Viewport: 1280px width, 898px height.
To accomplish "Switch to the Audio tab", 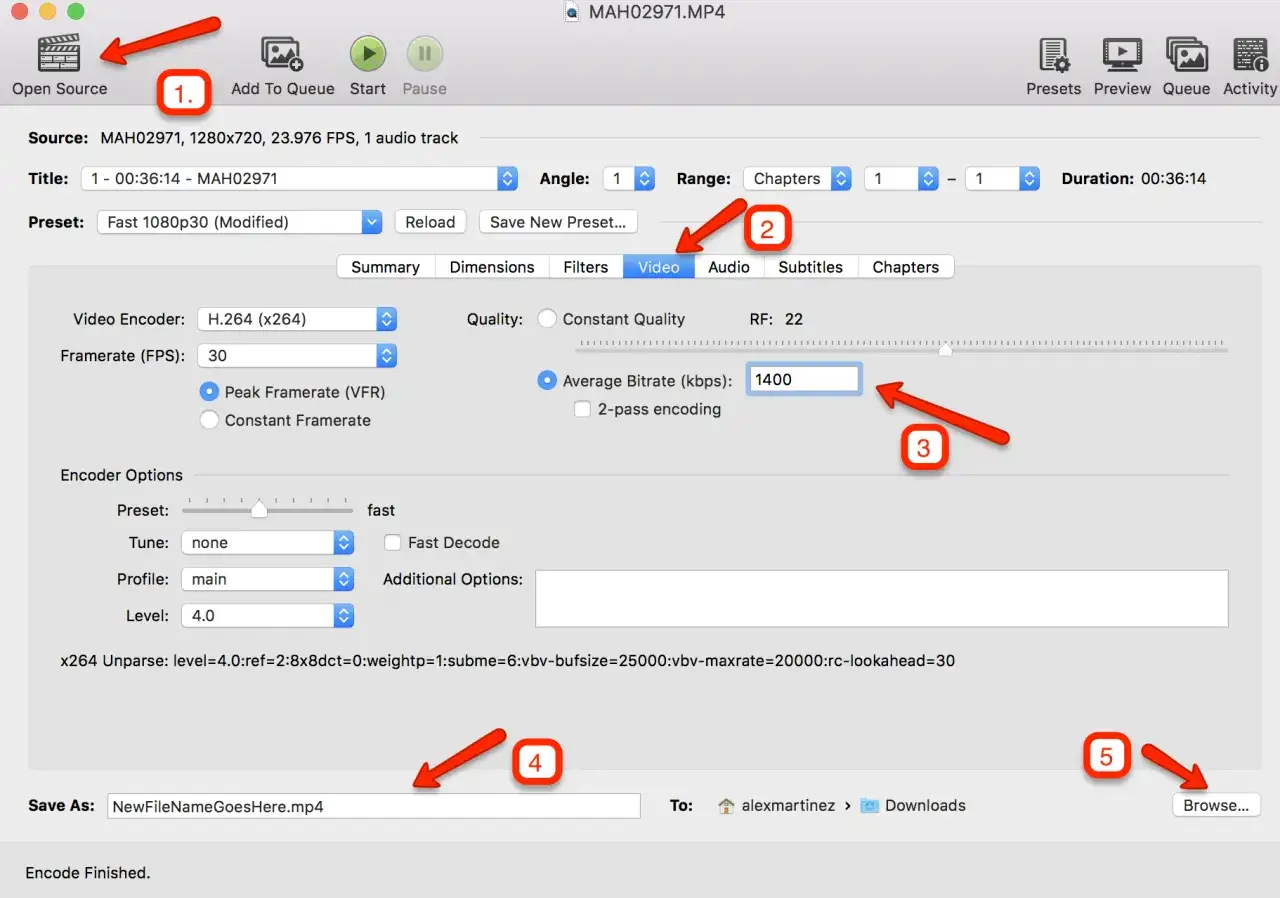I will click(x=729, y=267).
